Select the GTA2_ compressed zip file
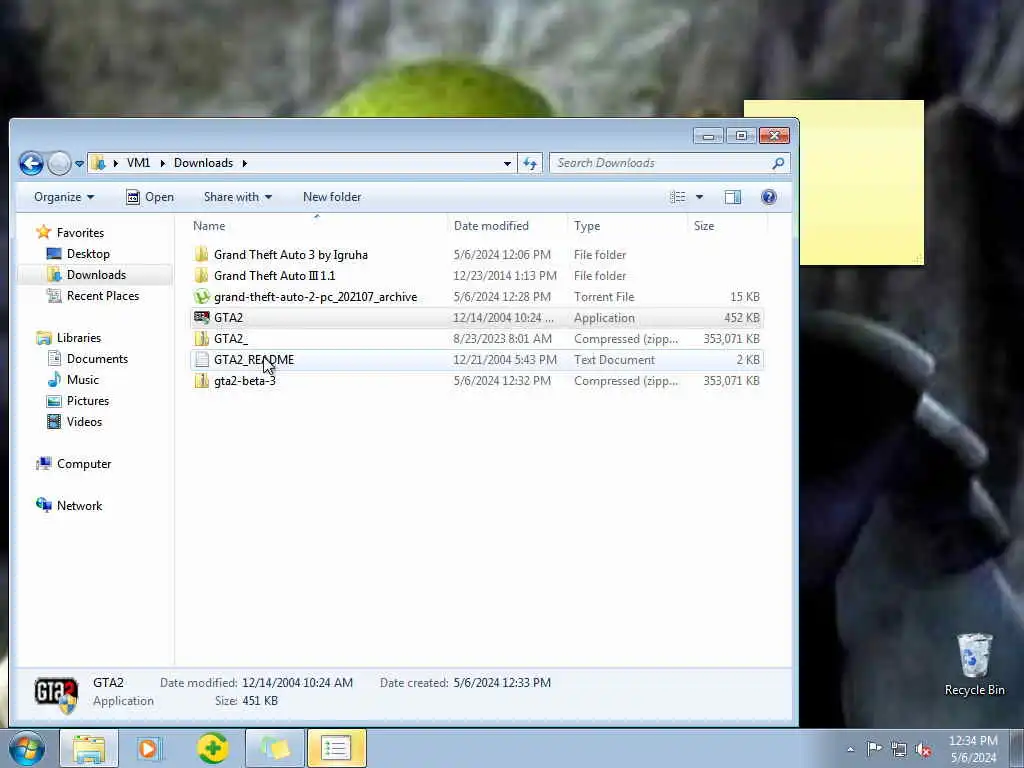The width and height of the screenshot is (1024, 768). pyautogui.click(x=477, y=338)
